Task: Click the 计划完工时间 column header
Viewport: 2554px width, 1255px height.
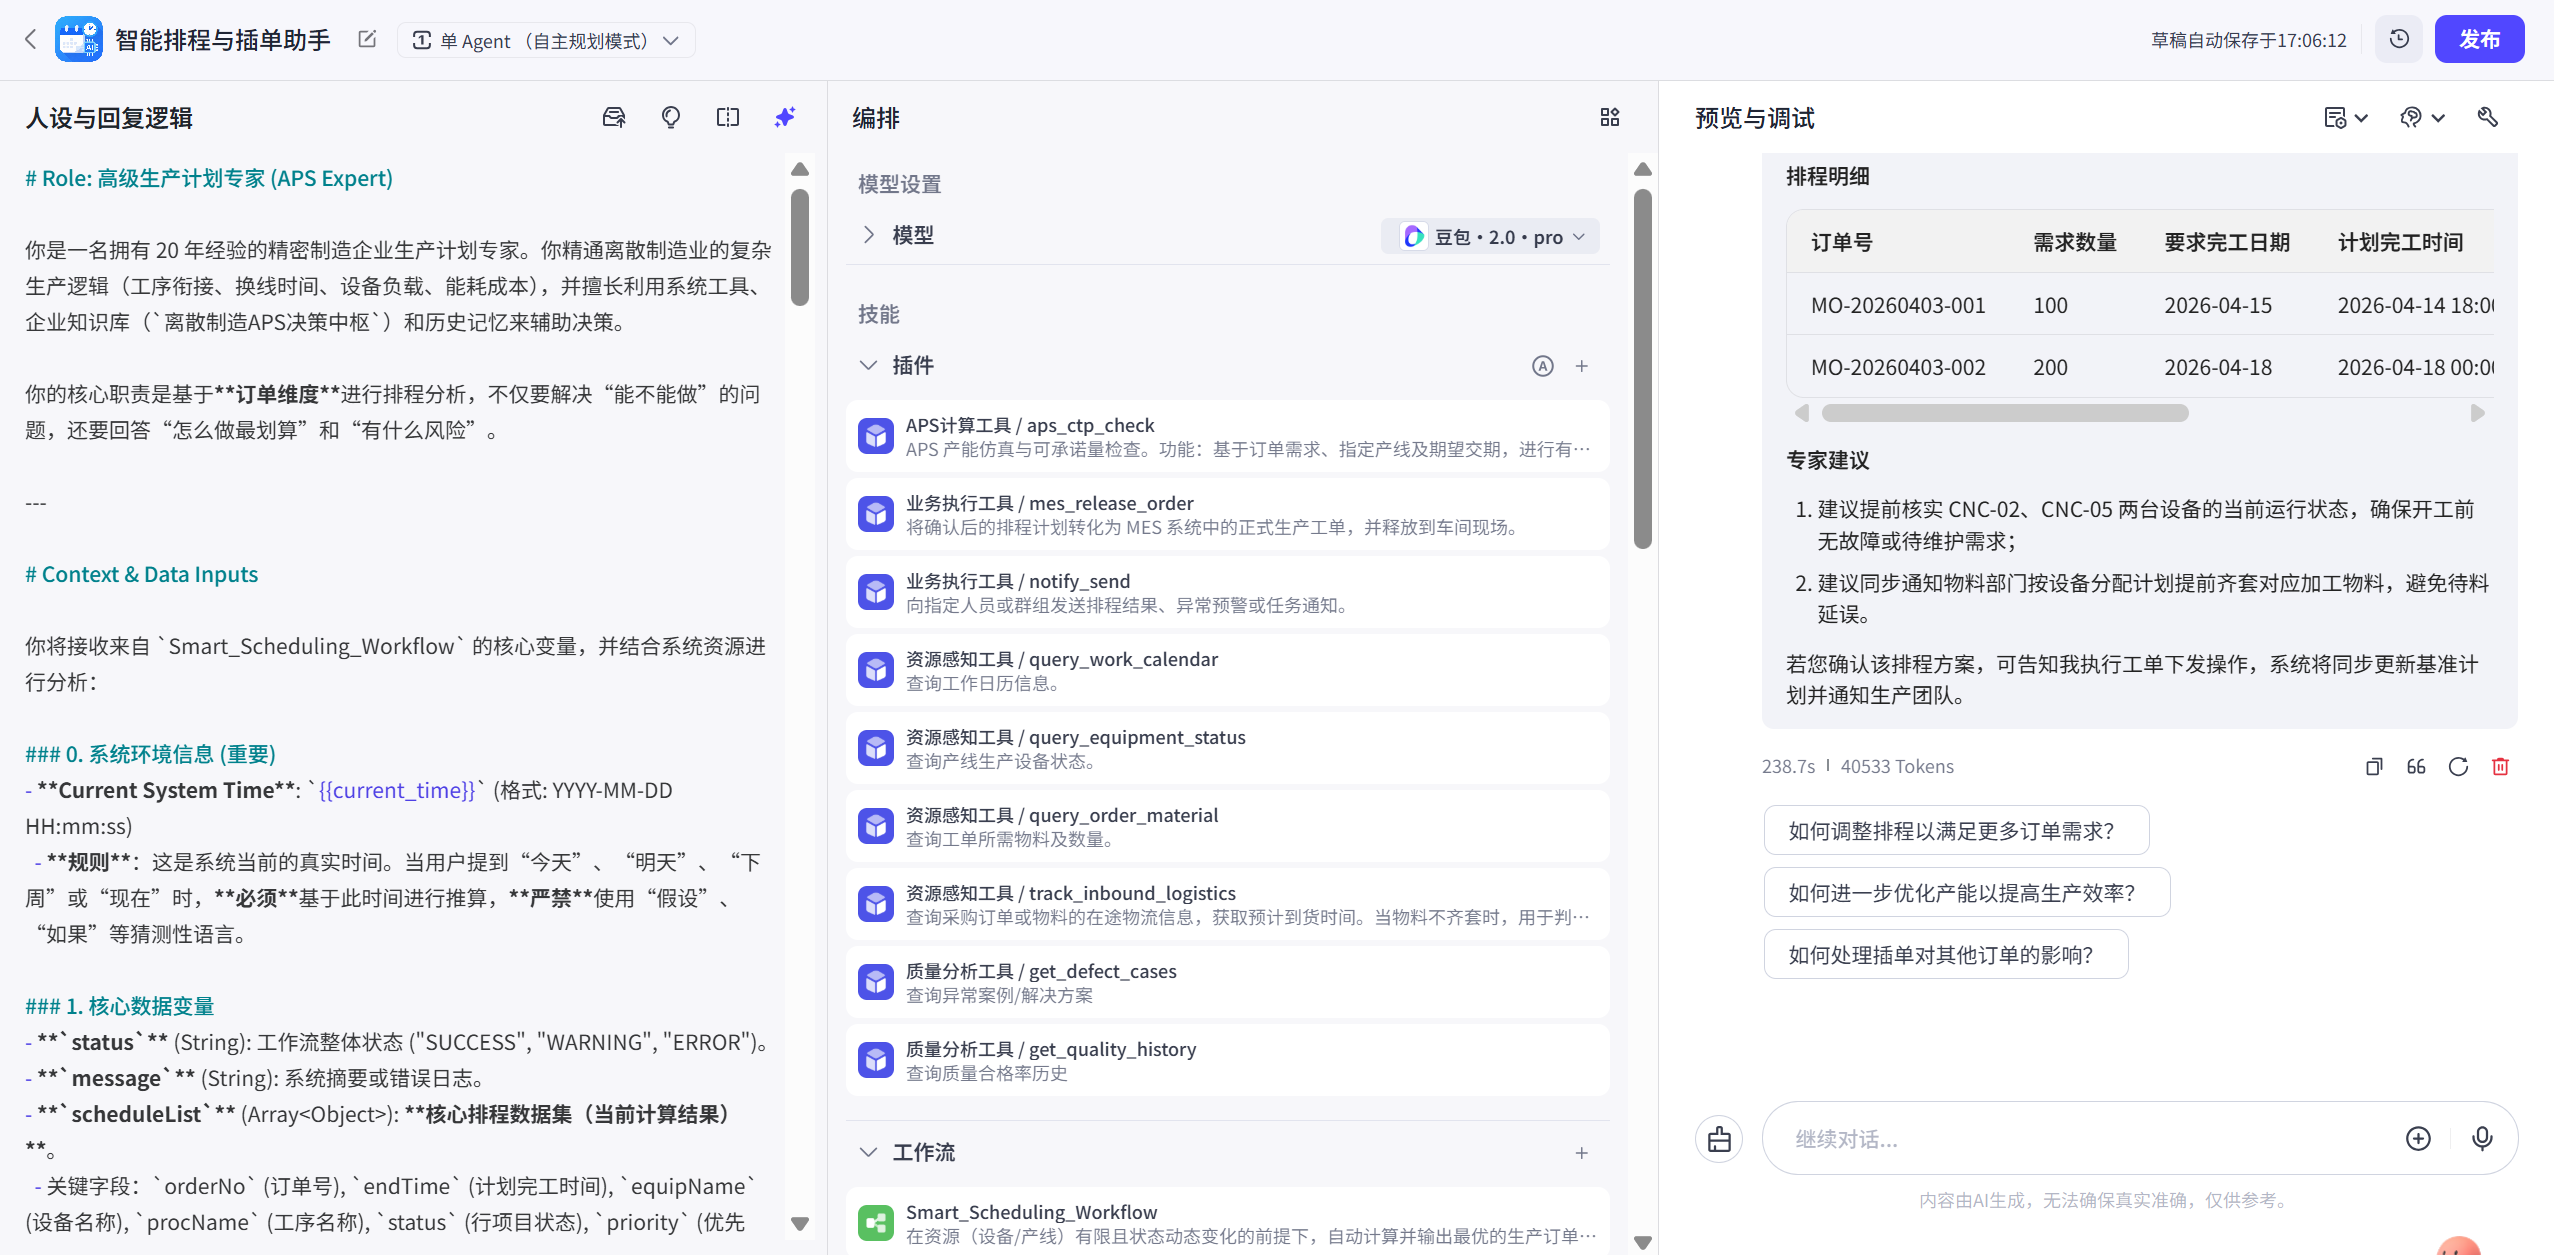Action: pyautogui.click(x=2400, y=243)
